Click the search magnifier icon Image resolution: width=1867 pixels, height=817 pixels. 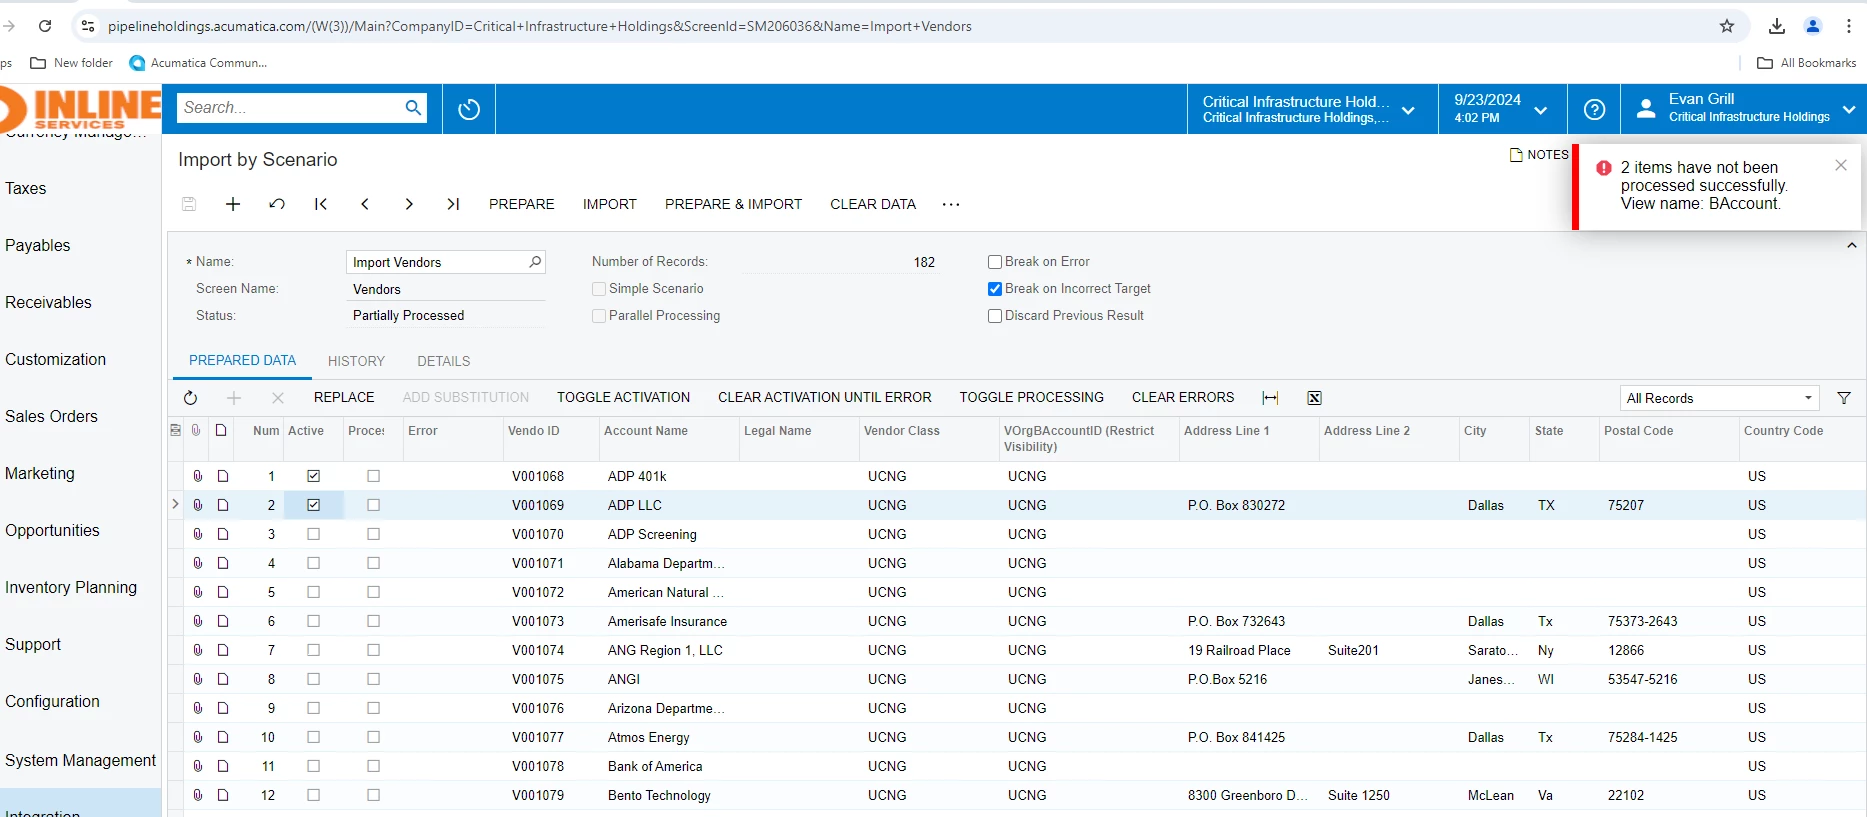click(x=413, y=108)
